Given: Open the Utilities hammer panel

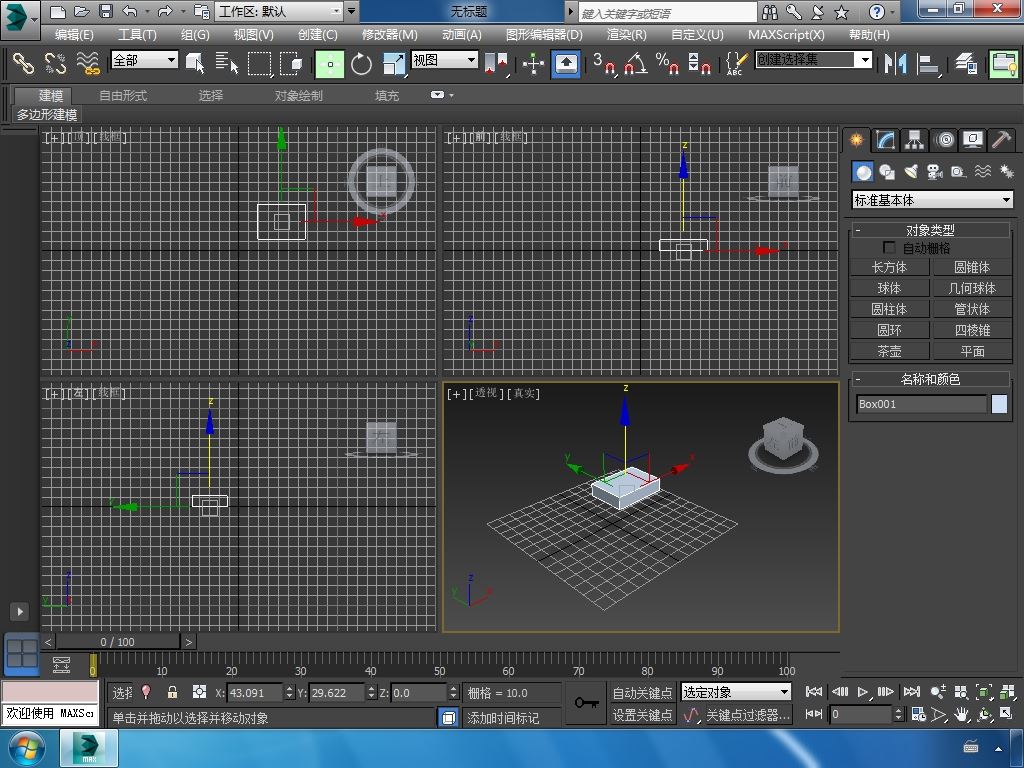Looking at the screenshot, I should (x=1001, y=140).
